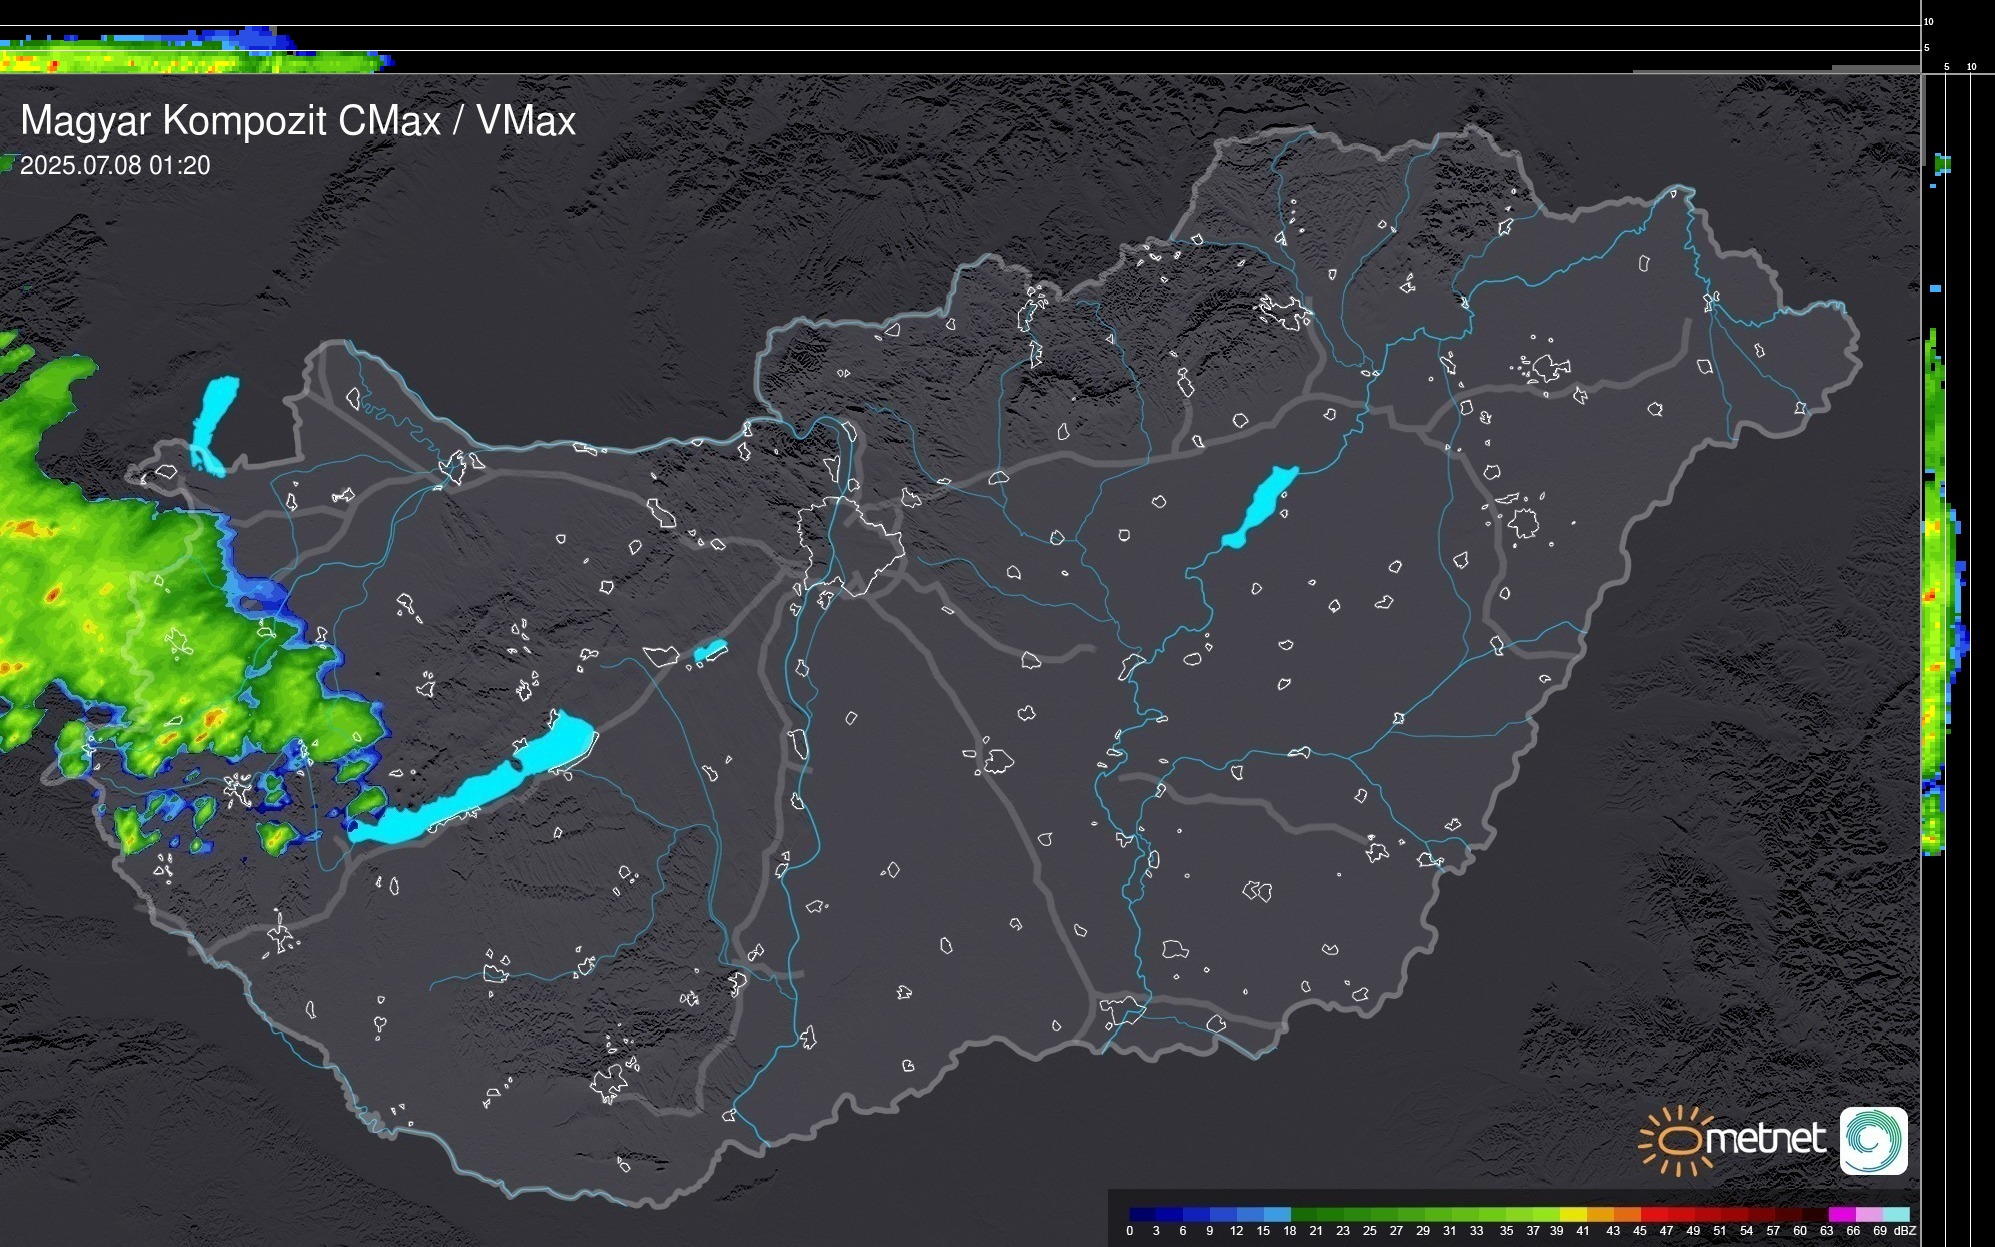Viewport: 1995px width, 1247px height.
Task: Click the Budapest city outline
Action: click(x=850, y=545)
